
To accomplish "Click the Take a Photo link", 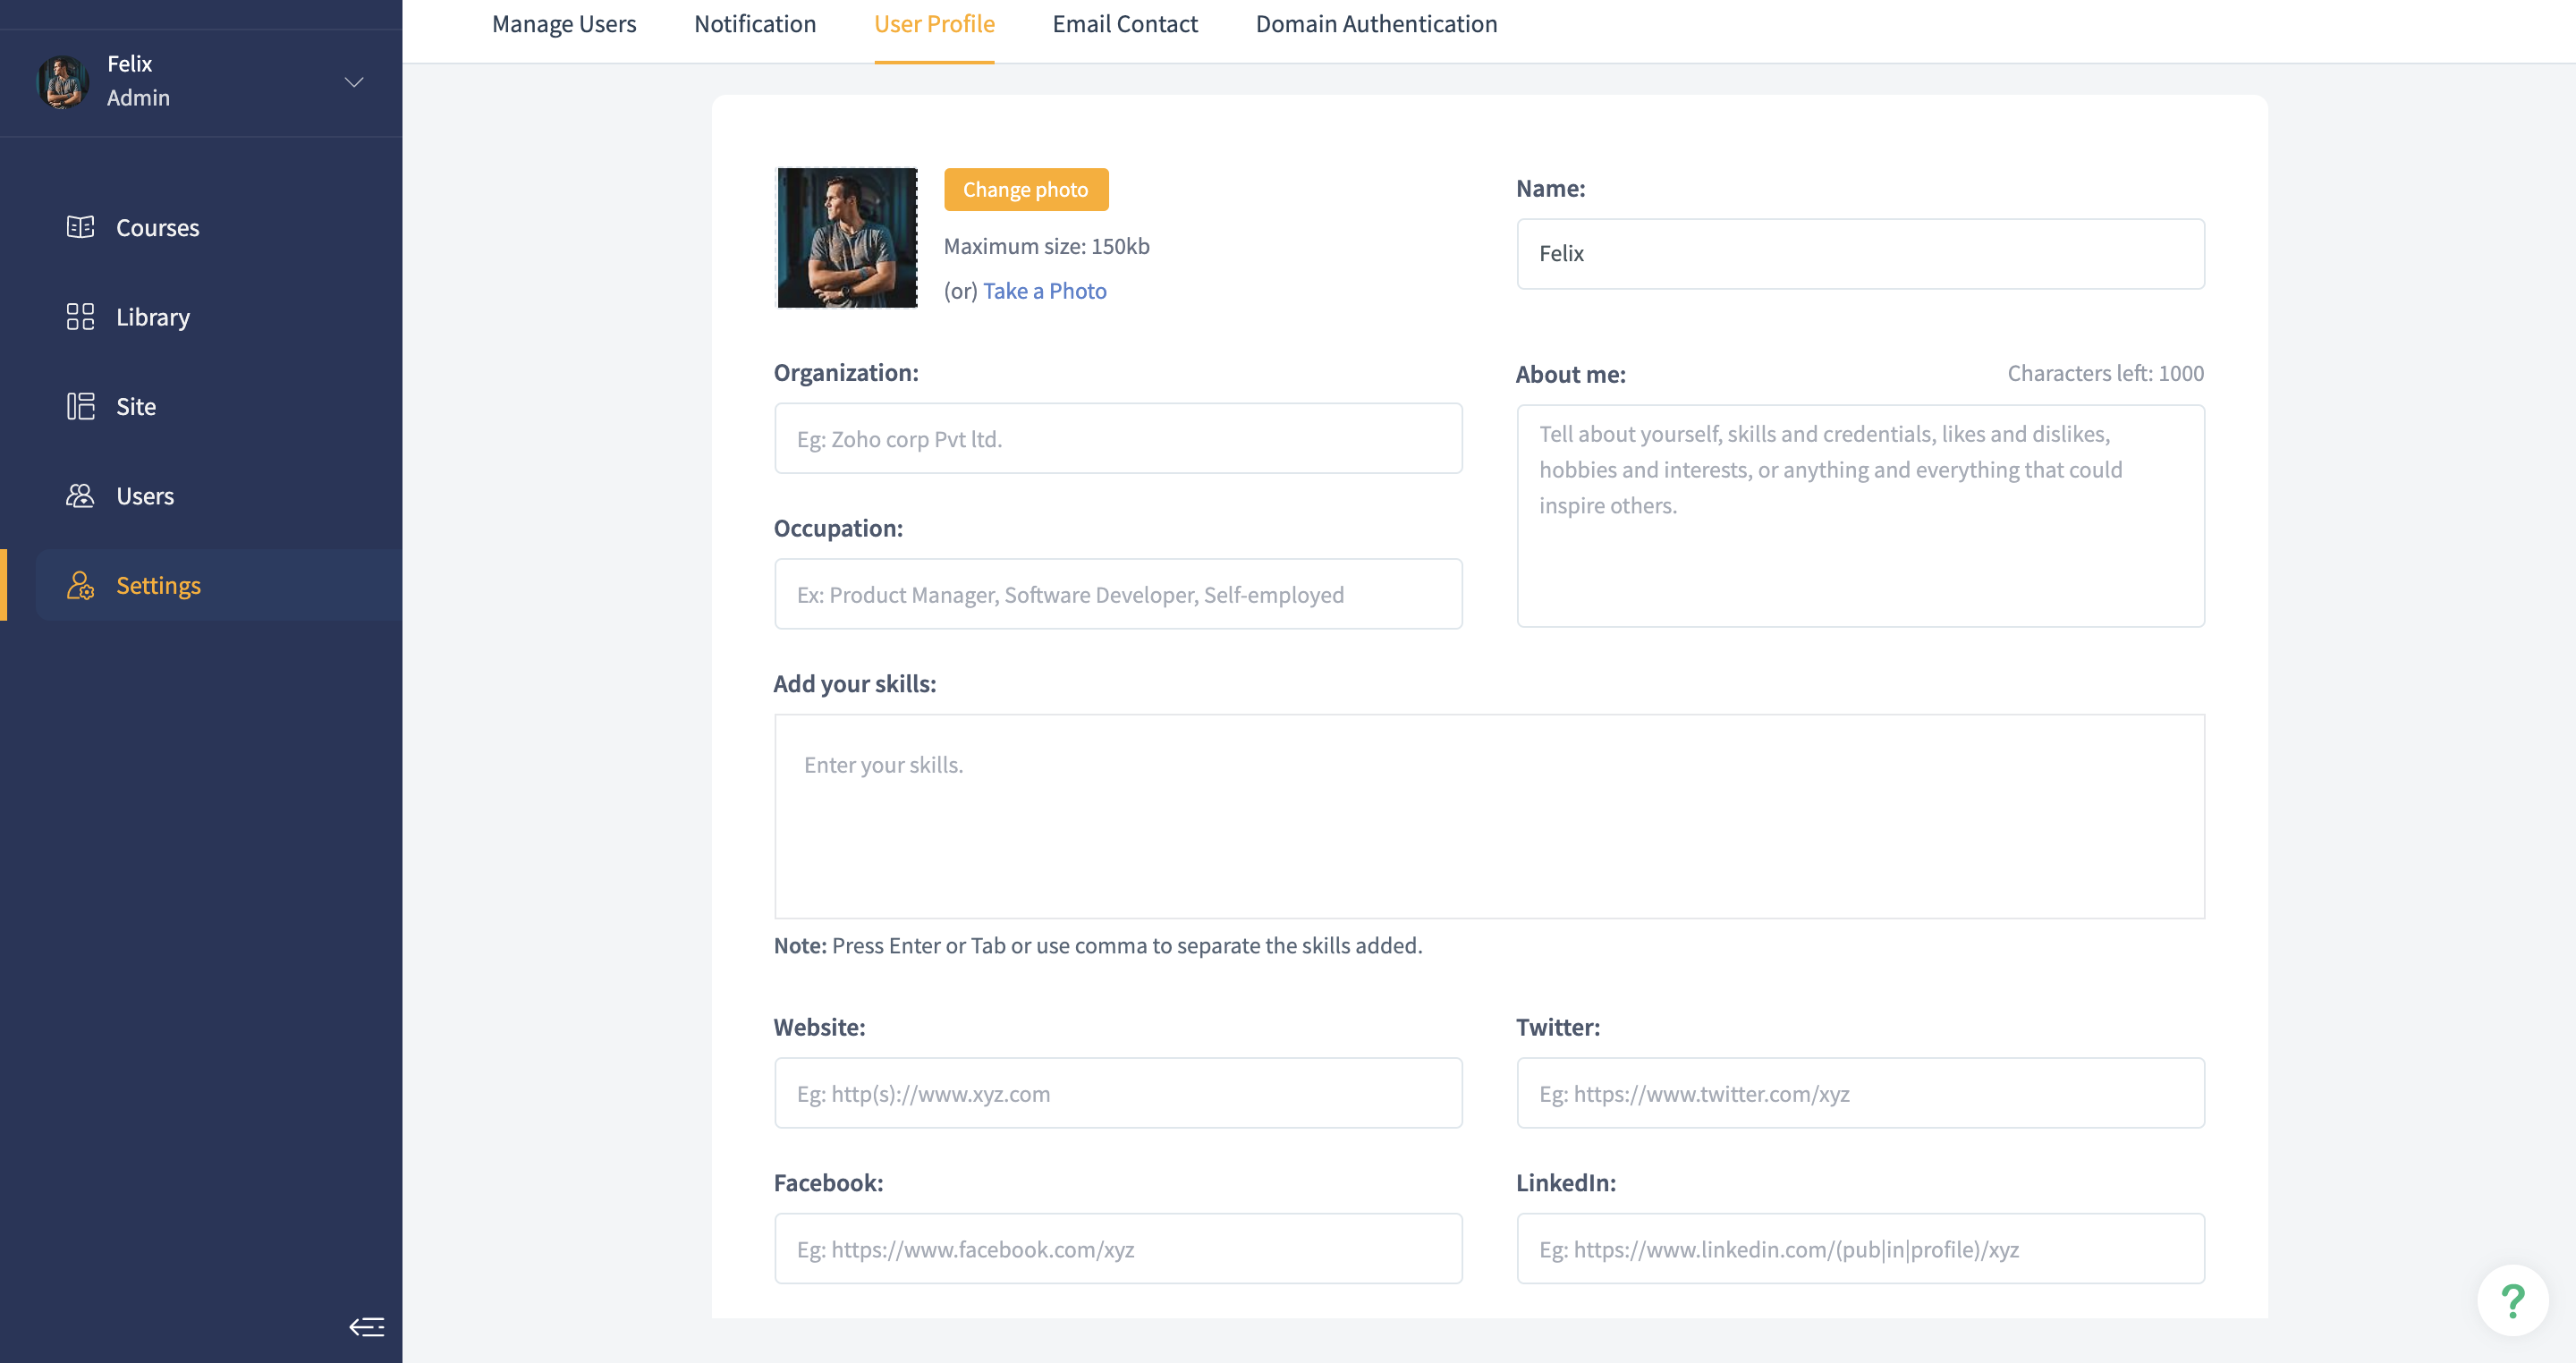I will [x=1045, y=291].
